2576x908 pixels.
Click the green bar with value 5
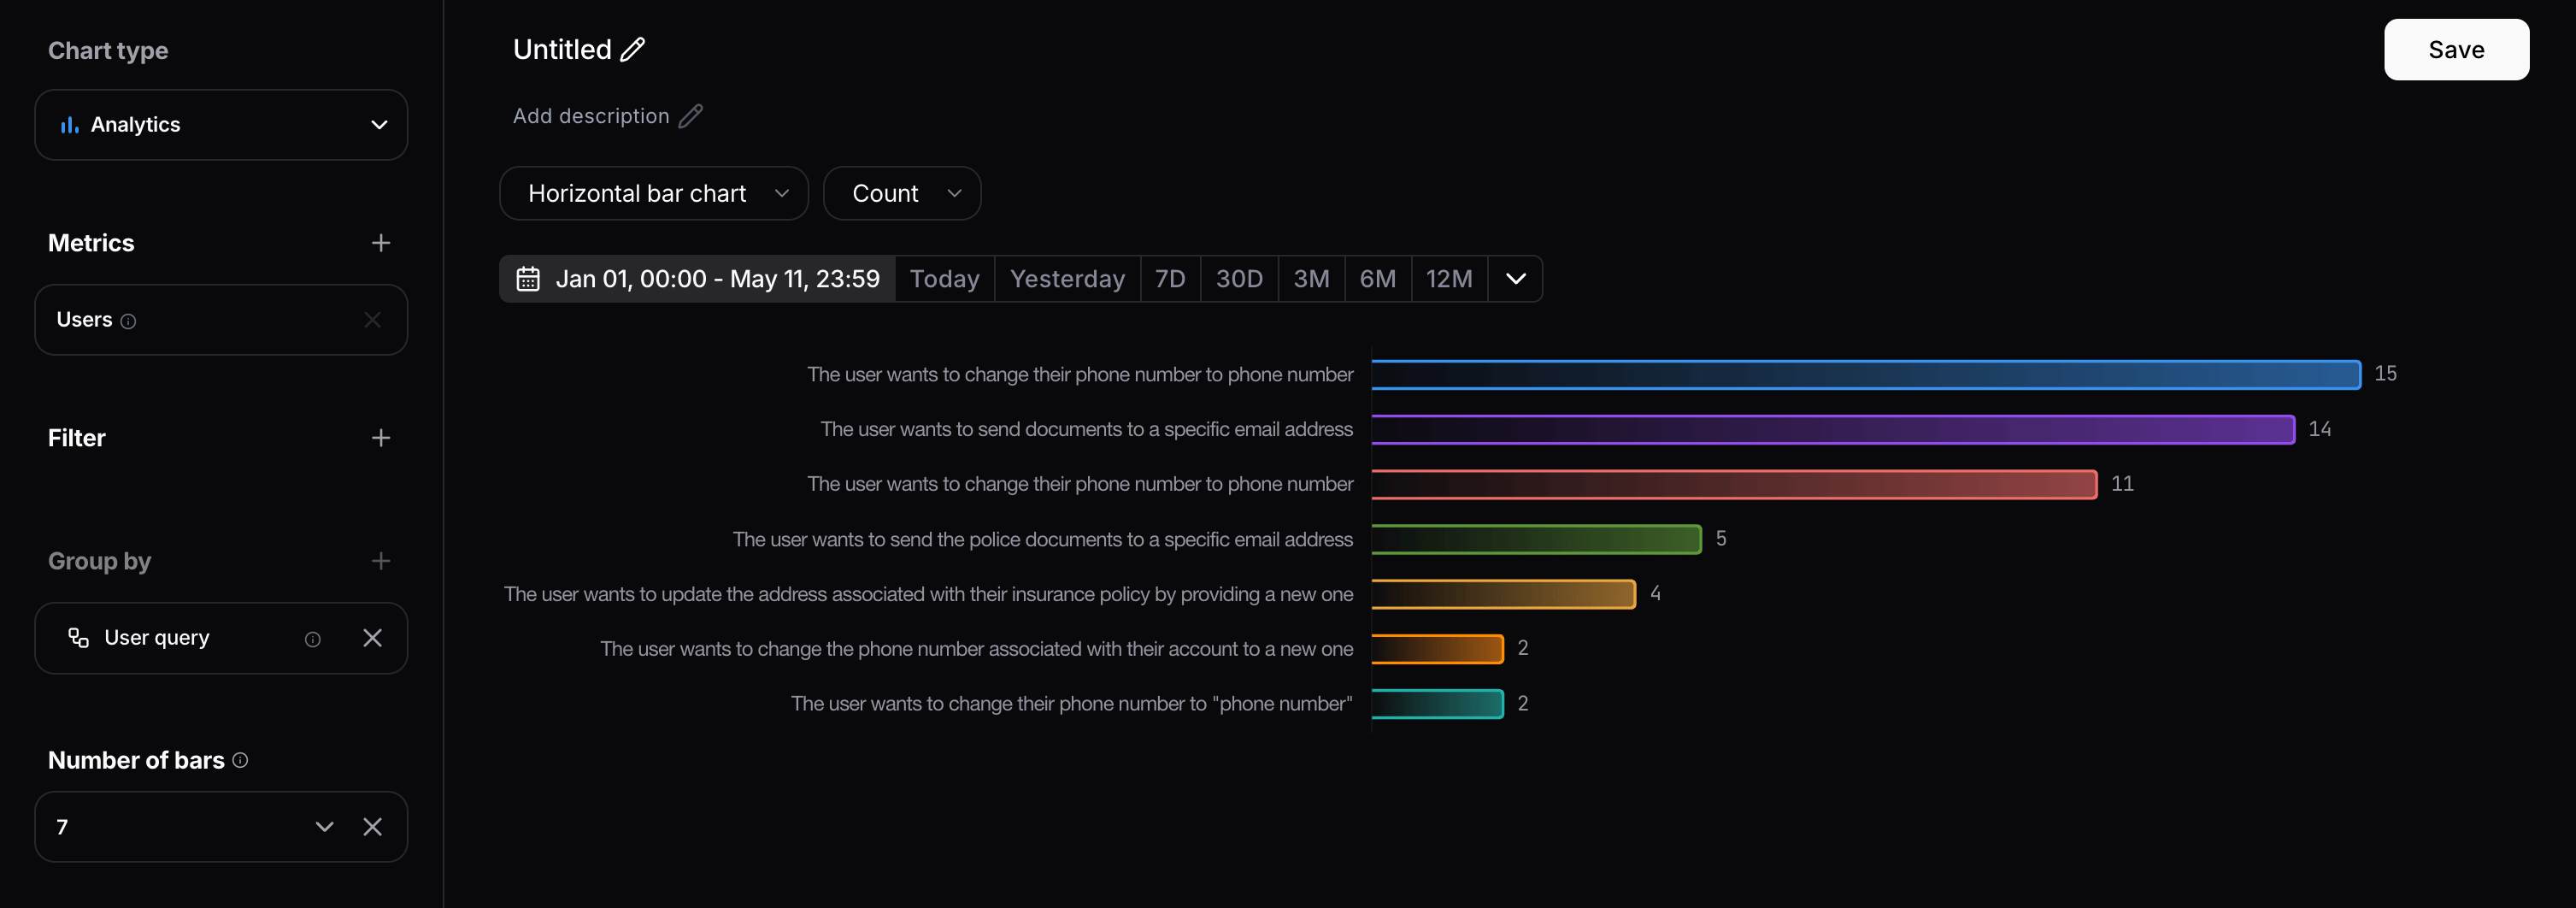1536,539
